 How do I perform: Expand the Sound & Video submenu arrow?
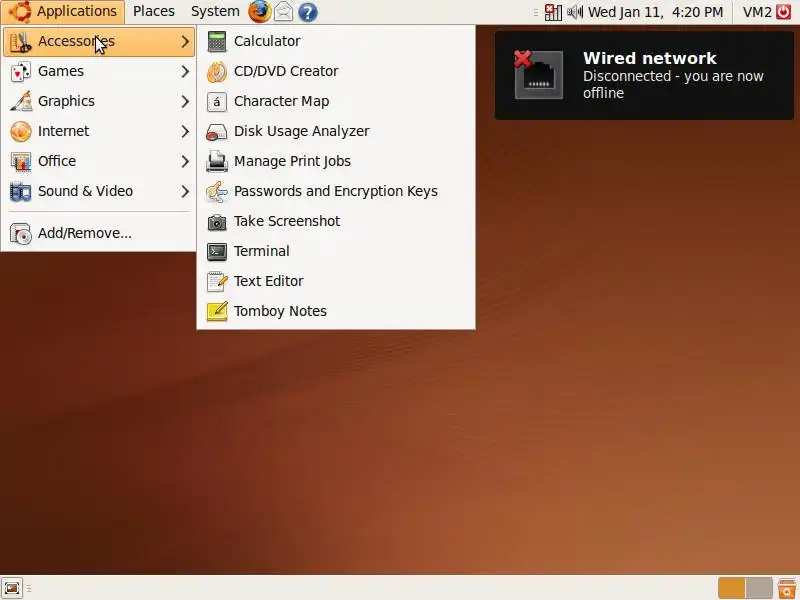(185, 192)
